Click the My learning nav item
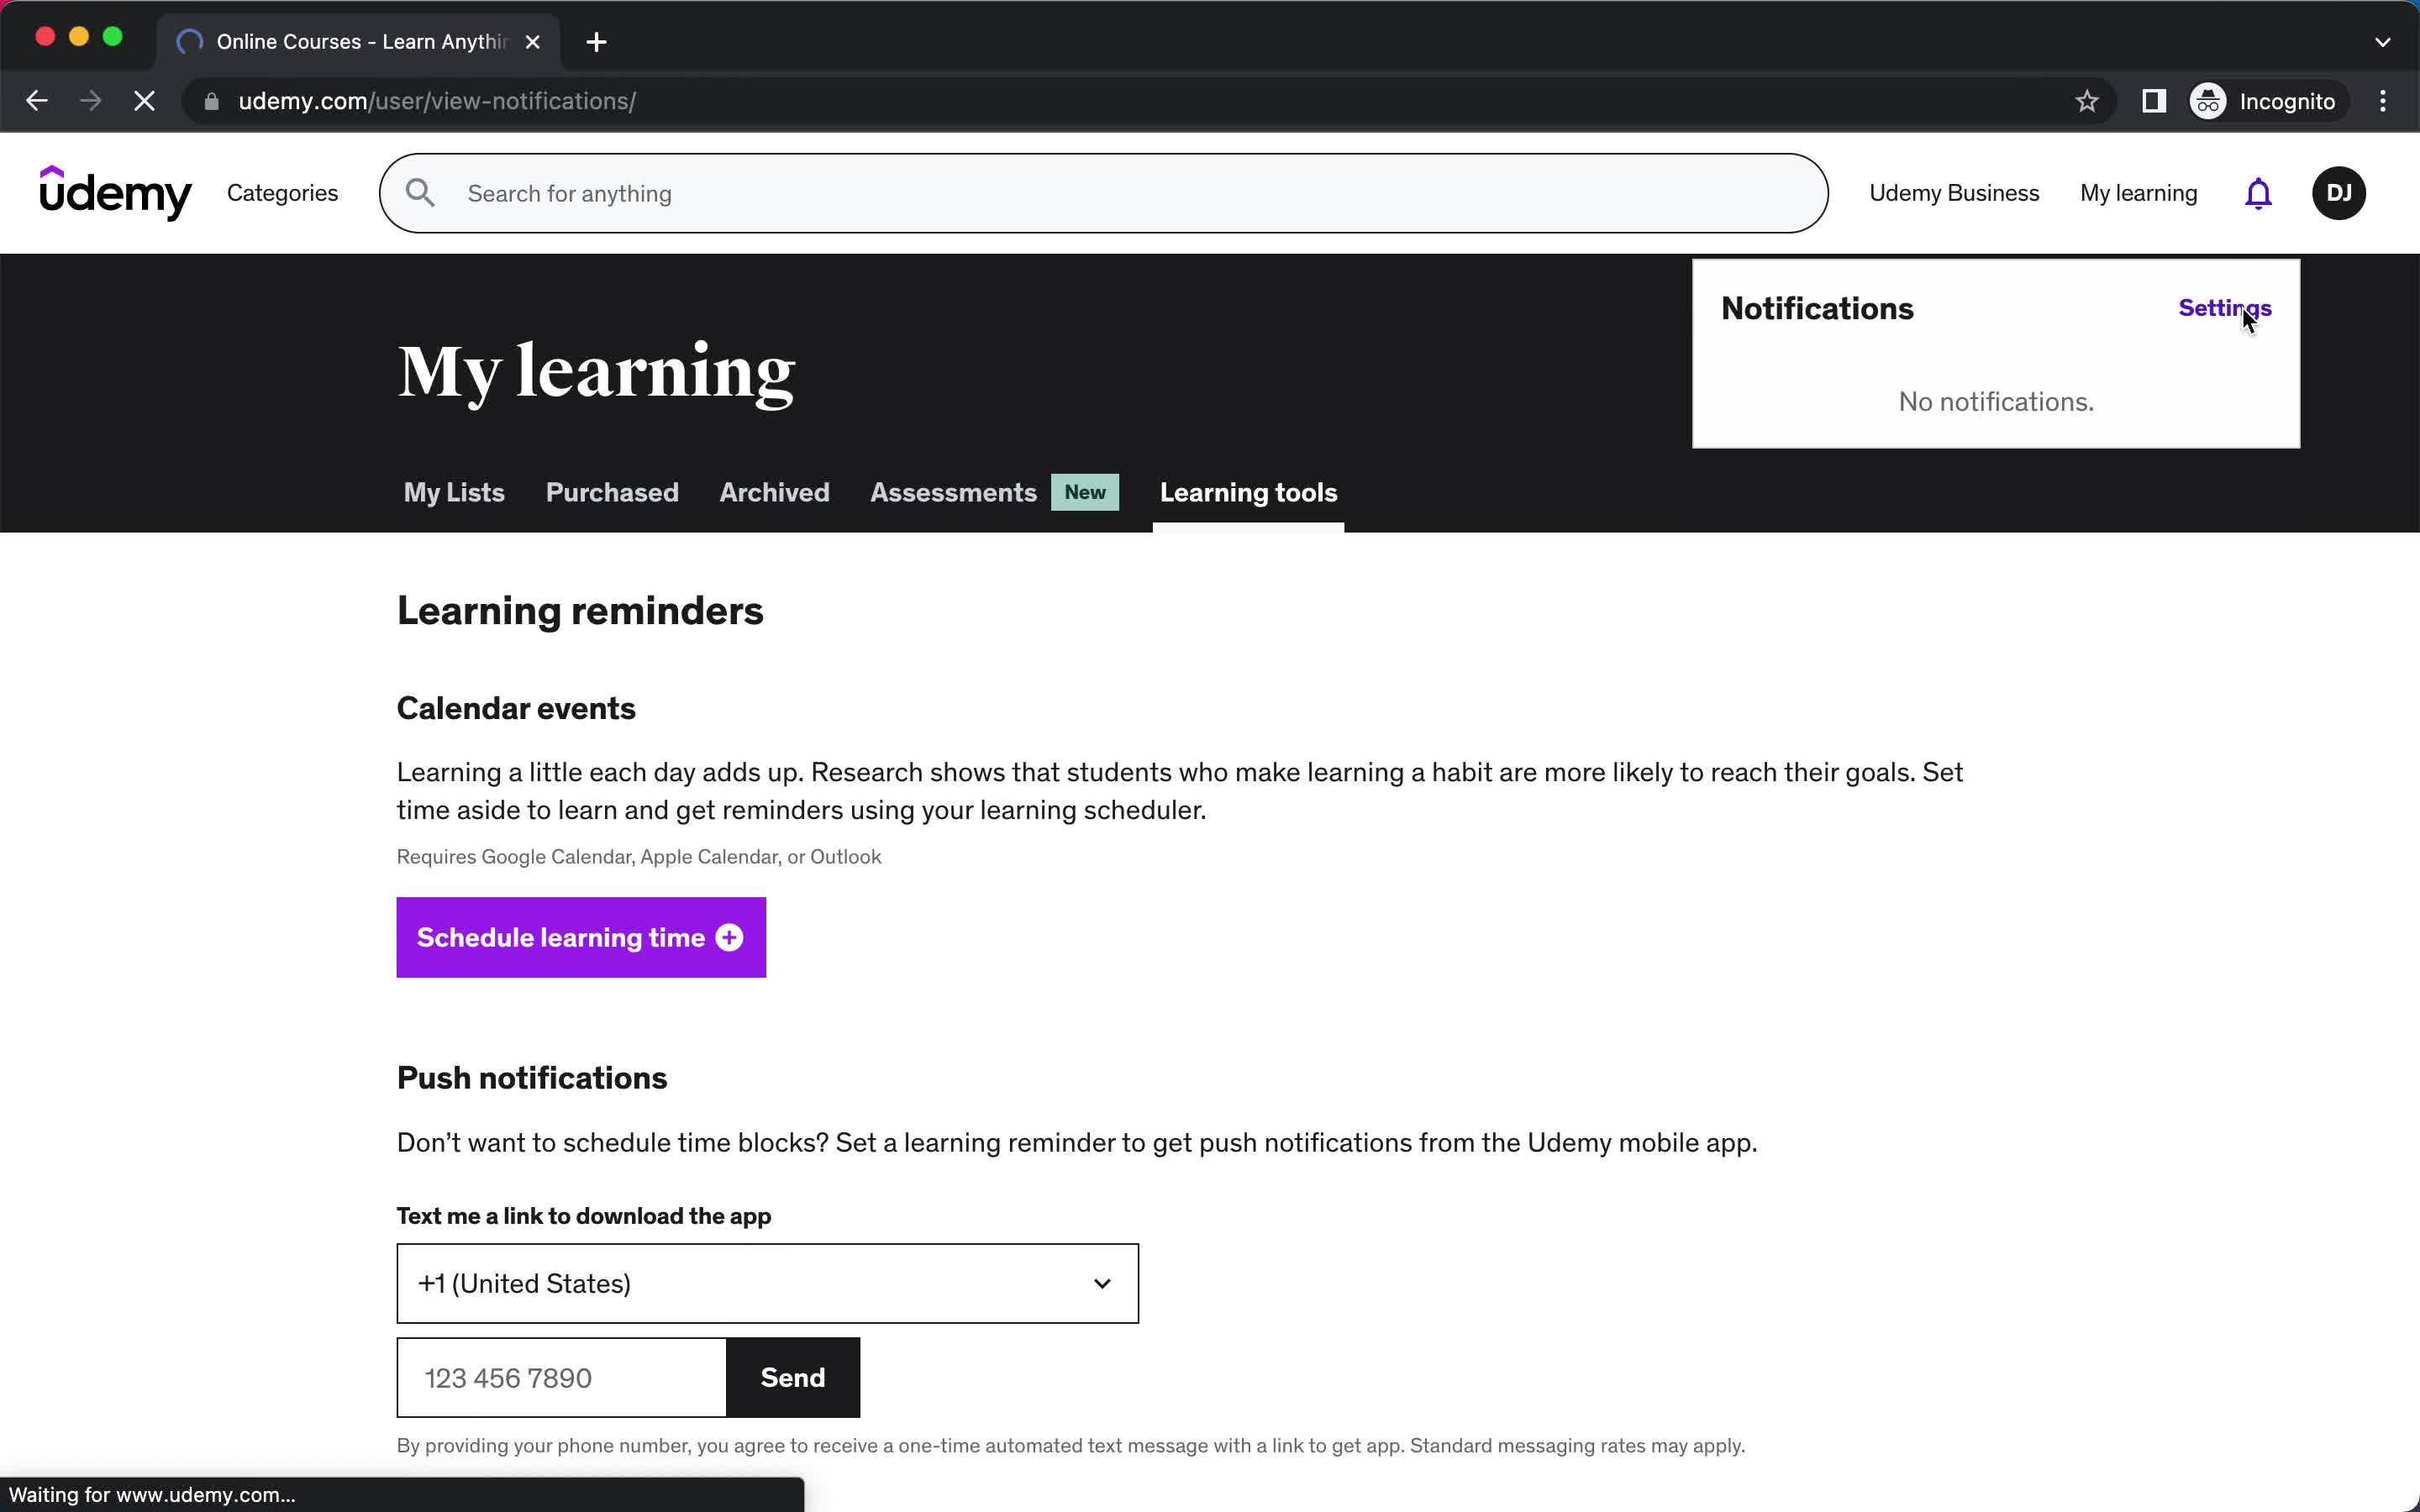2420x1512 pixels. tap(2139, 193)
